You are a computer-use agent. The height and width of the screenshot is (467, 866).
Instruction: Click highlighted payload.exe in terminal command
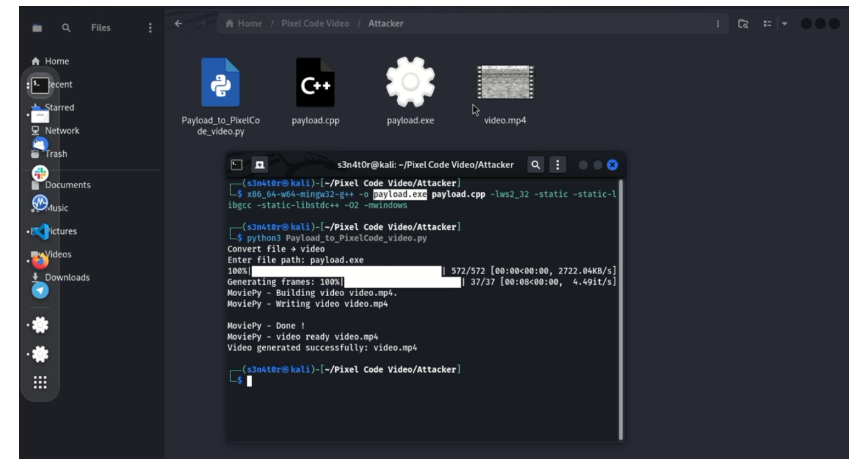point(400,194)
